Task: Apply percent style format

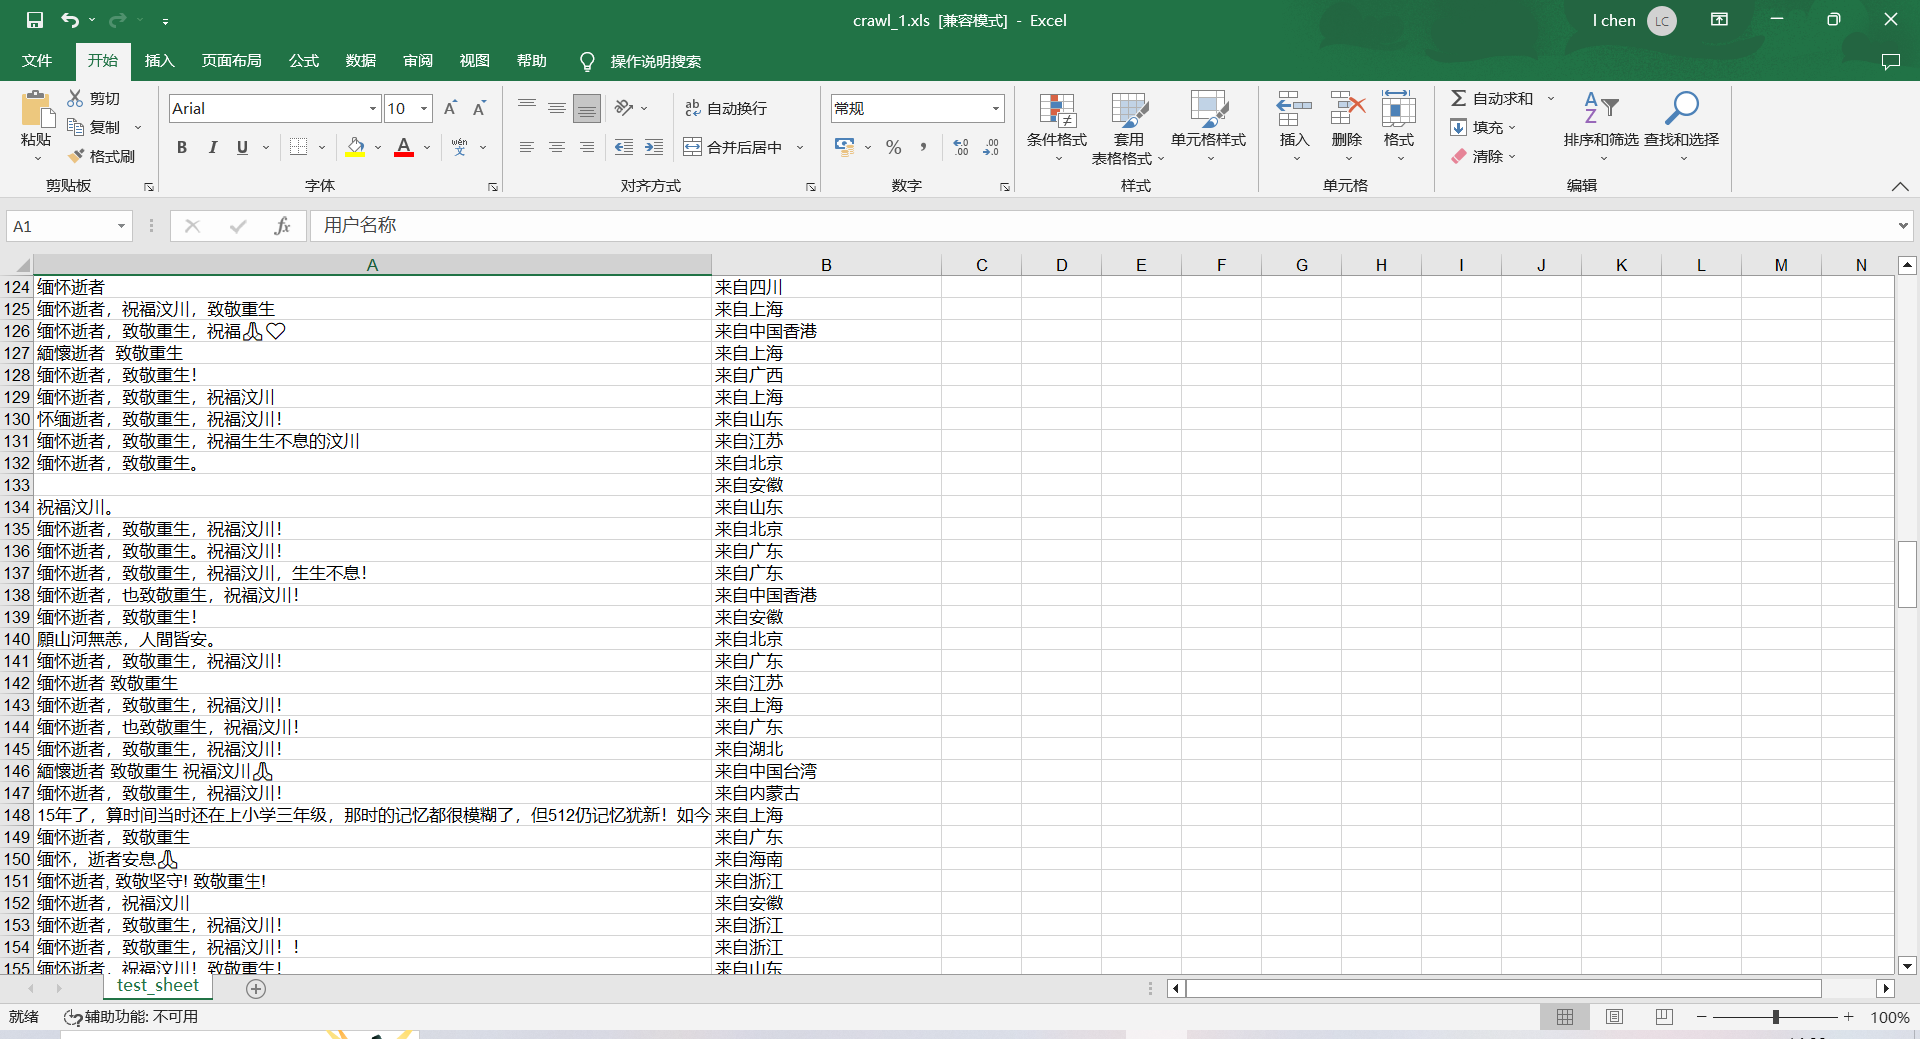Action: (894, 147)
